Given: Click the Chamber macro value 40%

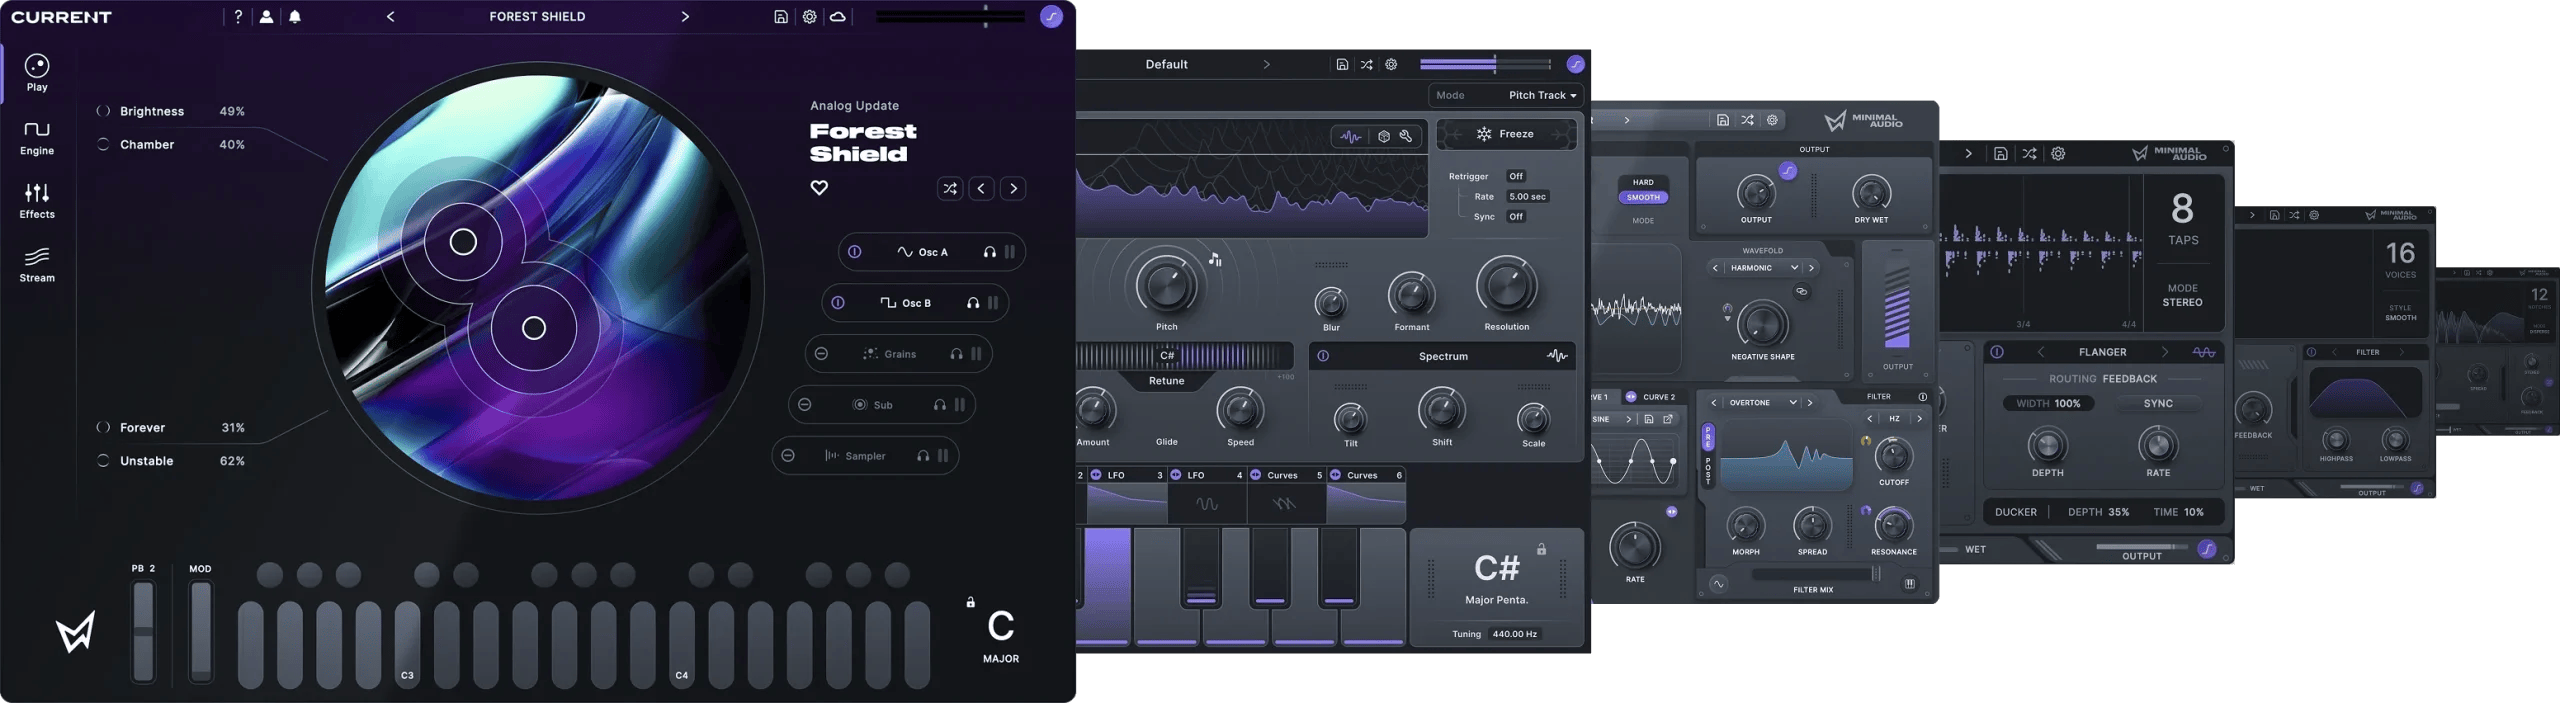Looking at the screenshot, I should point(232,144).
